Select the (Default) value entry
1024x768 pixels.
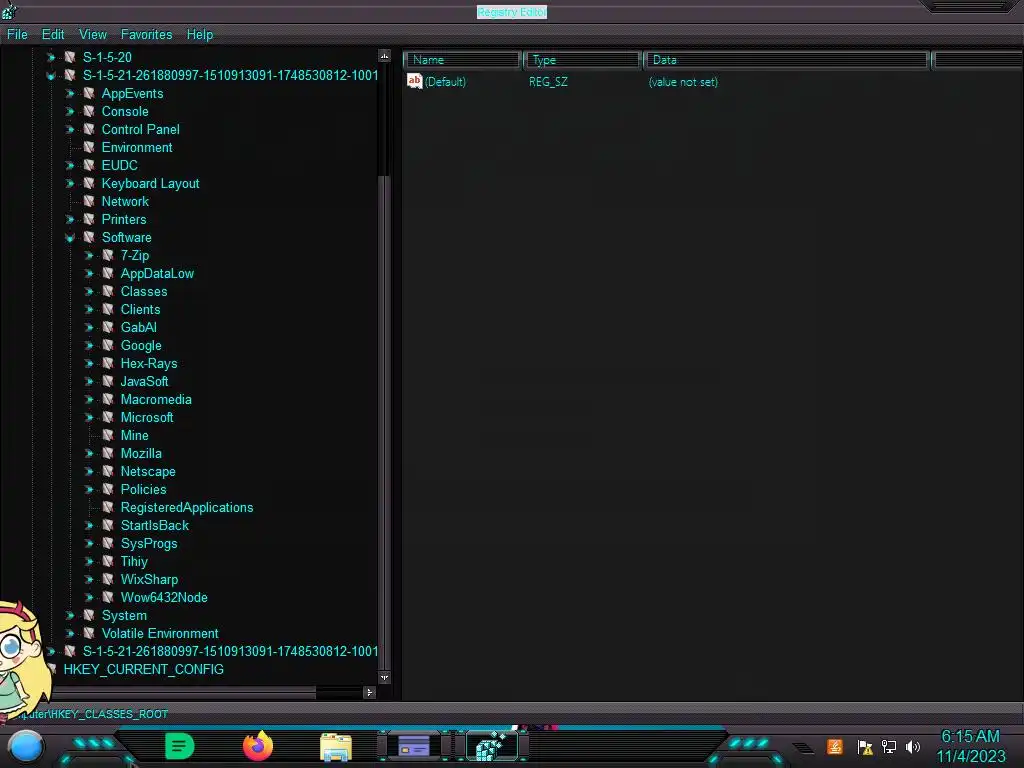click(x=445, y=82)
